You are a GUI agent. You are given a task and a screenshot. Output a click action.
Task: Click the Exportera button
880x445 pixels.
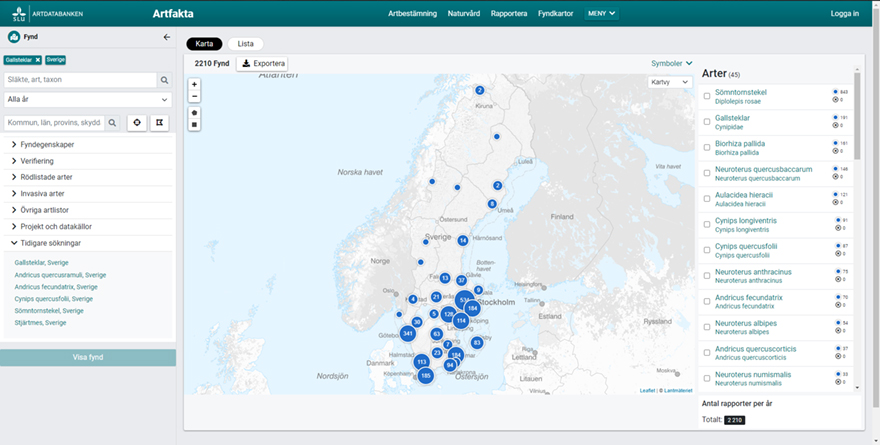click(x=263, y=63)
